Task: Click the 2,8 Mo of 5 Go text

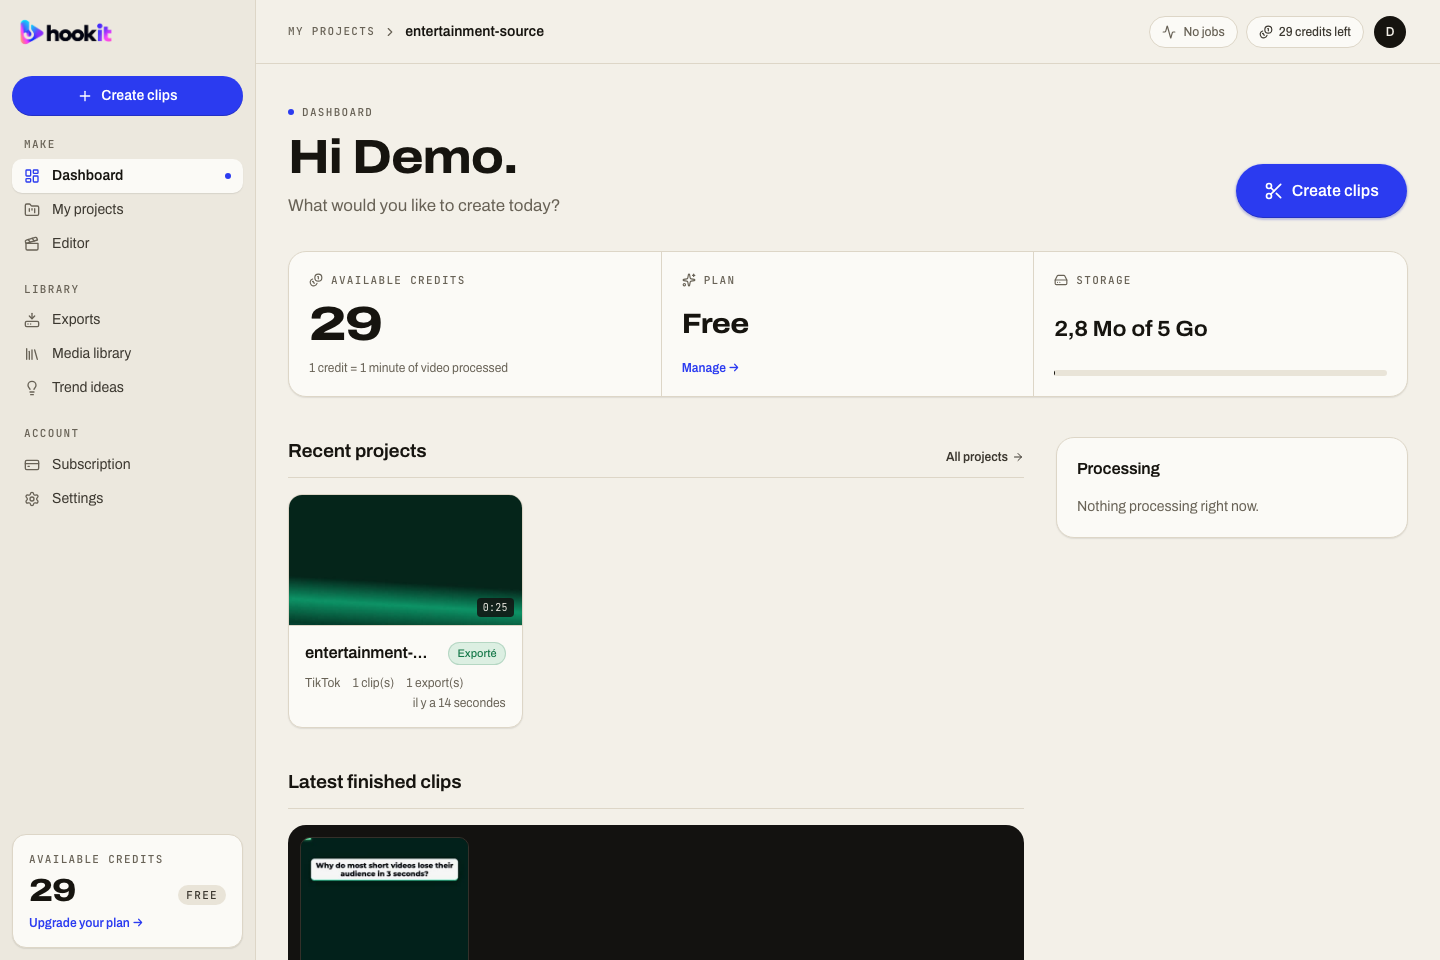Action: point(1131,329)
